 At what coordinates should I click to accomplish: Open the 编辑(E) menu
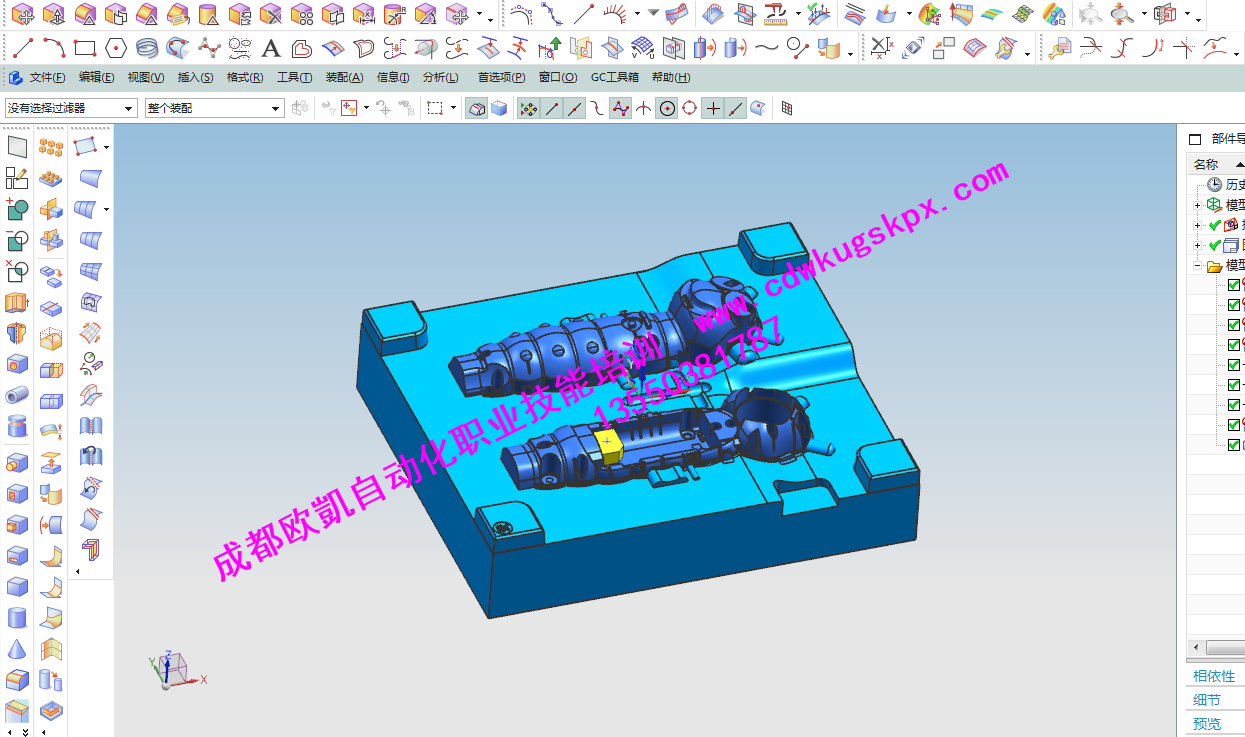(x=96, y=78)
